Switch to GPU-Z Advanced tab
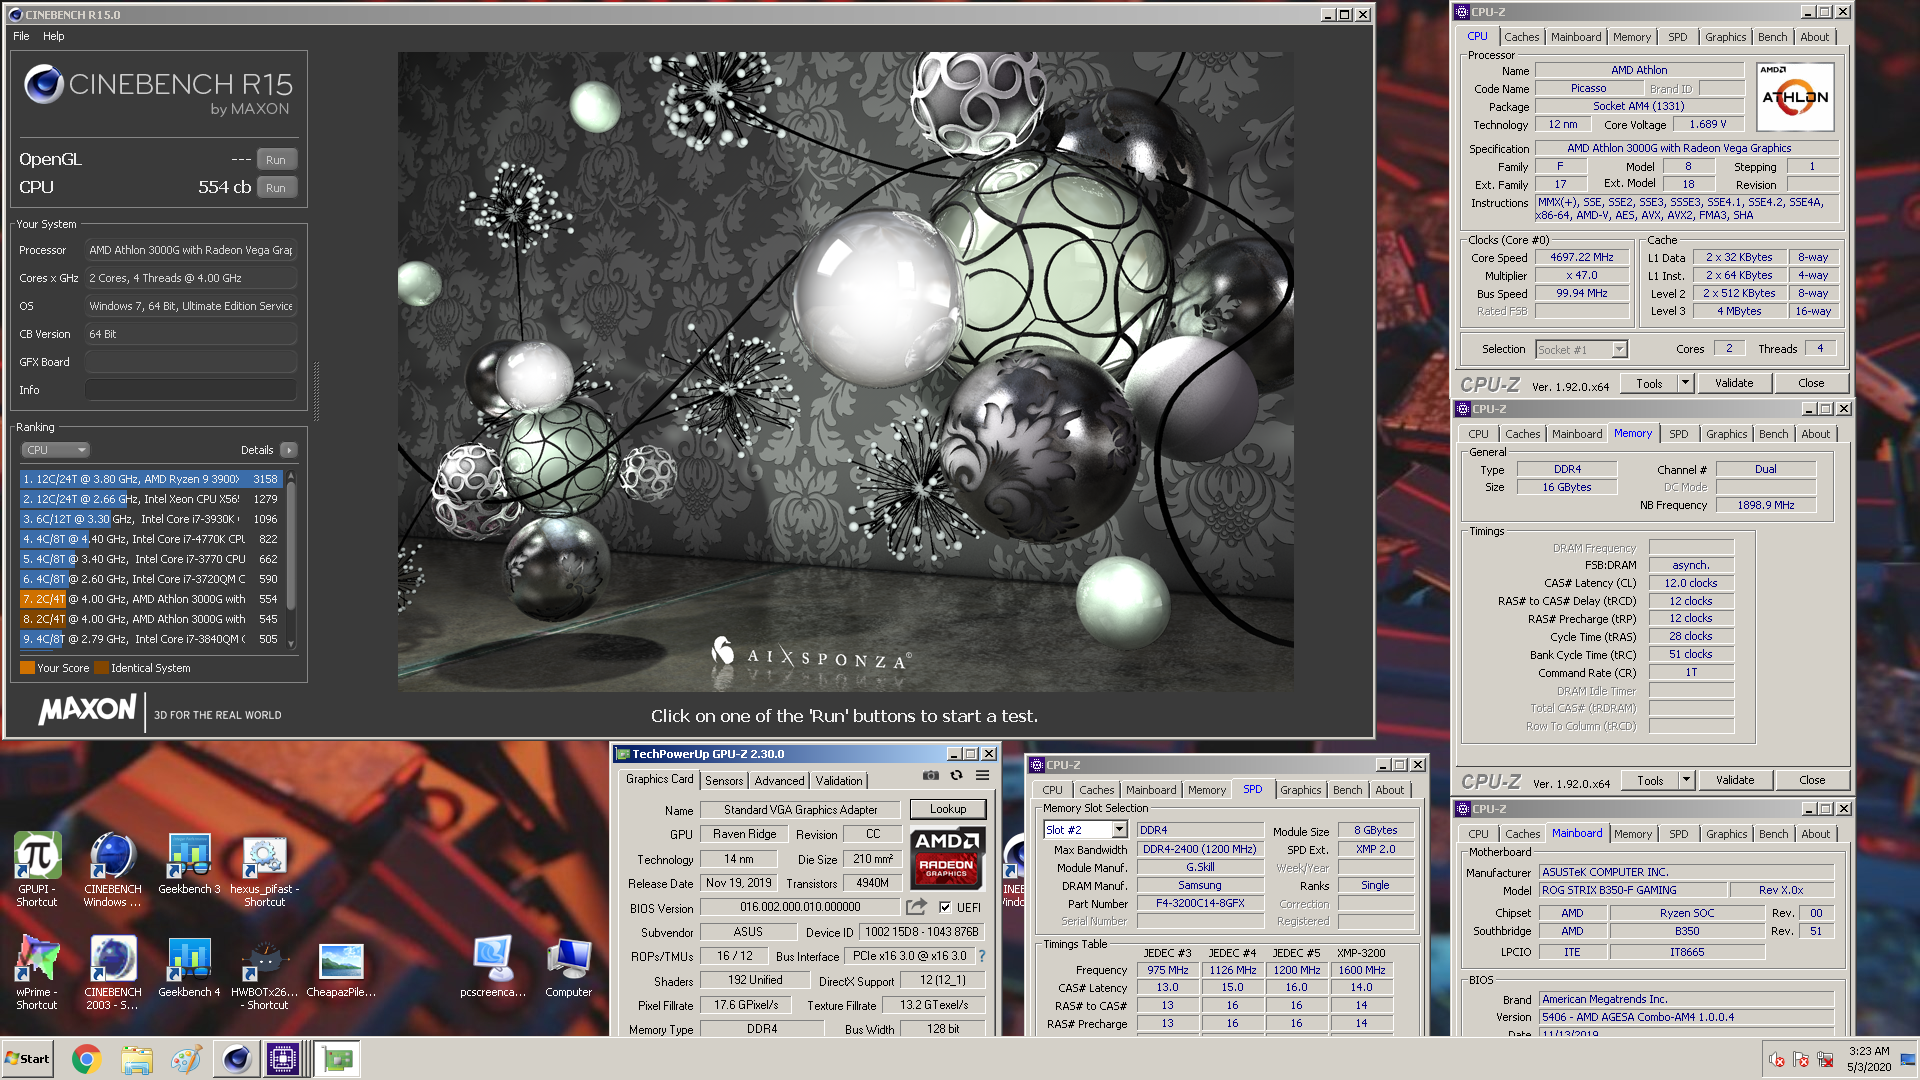This screenshot has width=1920, height=1080. coord(779,781)
